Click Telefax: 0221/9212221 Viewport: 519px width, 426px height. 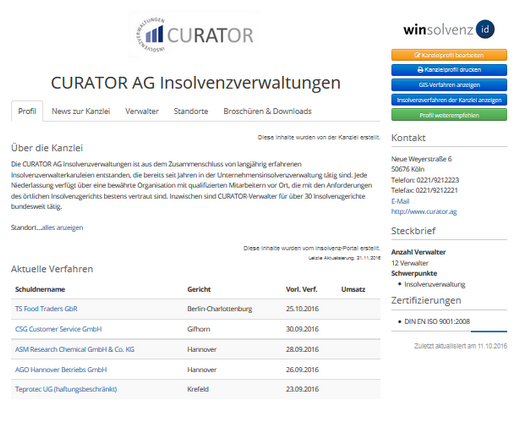click(x=424, y=190)
